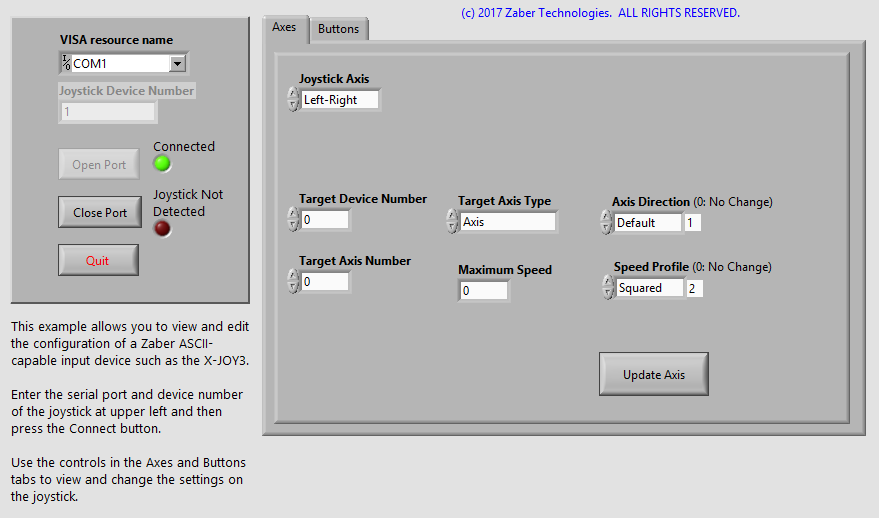The height and width of the screenshot is (518, 879).
Task: Click the Target Axis Type stepper arrows
Action: pyautogui.click(x=452, y=221)
